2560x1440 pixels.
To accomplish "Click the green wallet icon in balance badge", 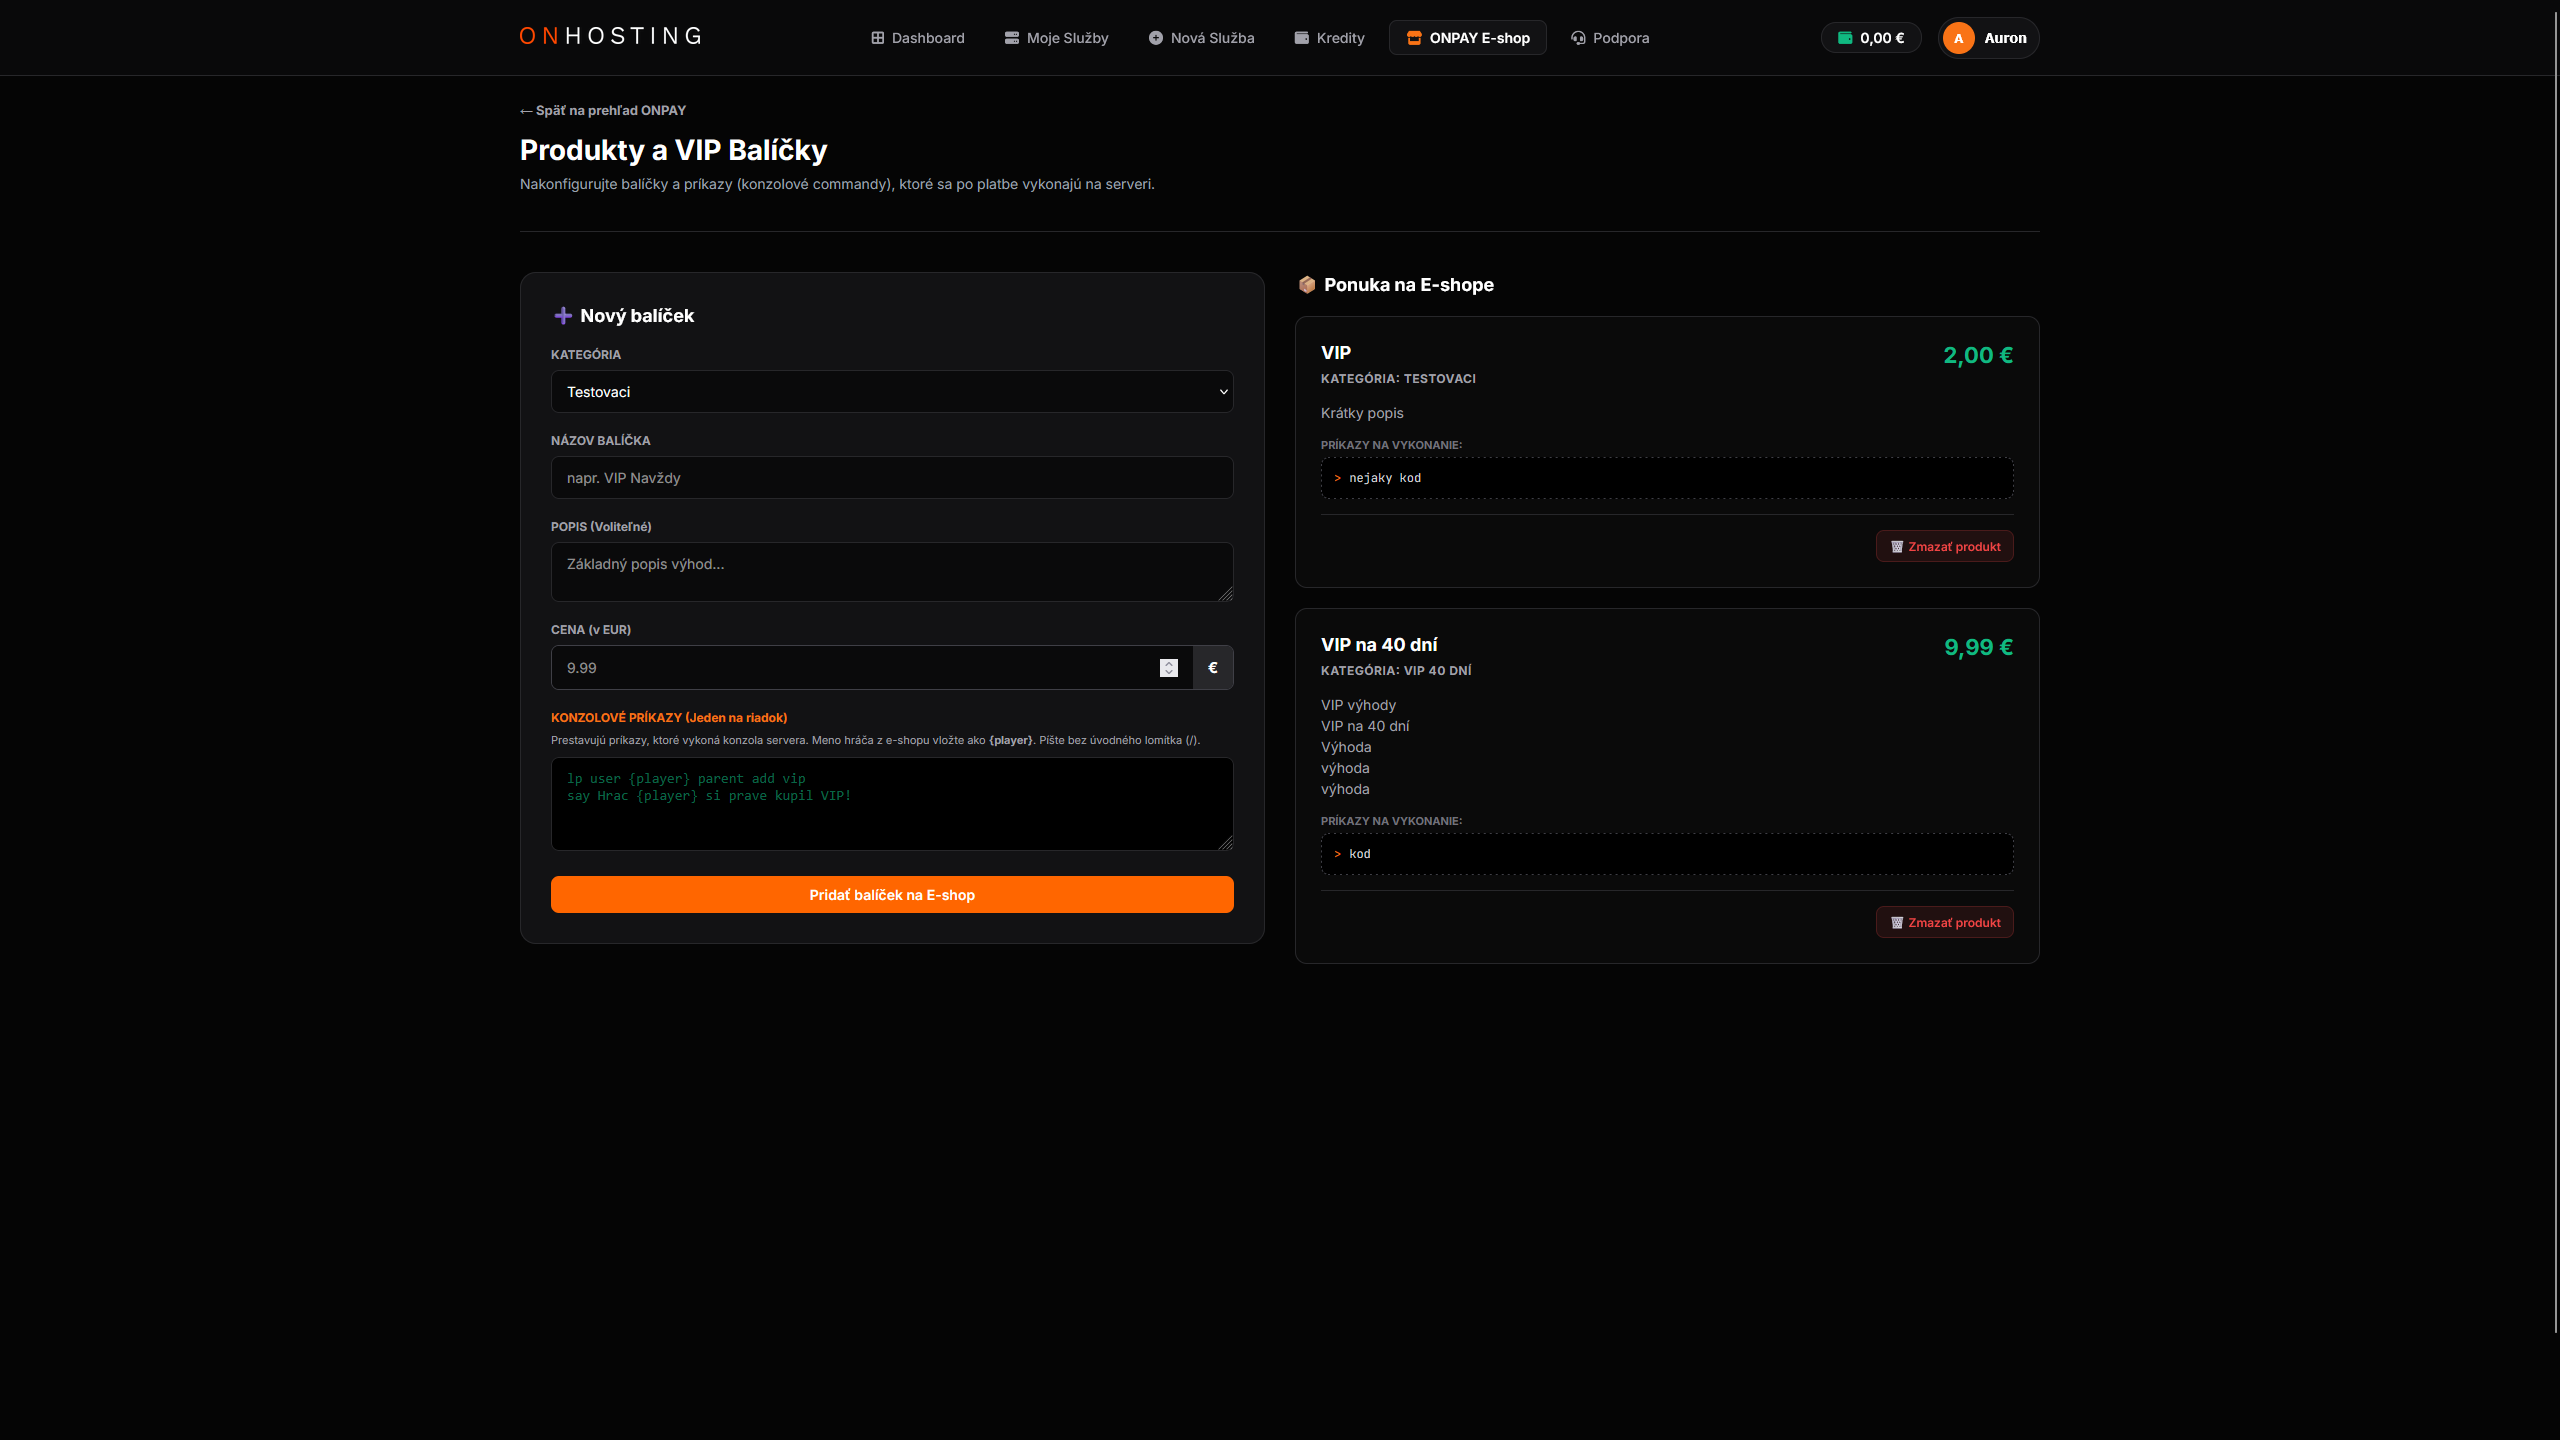I will 1845,38.
